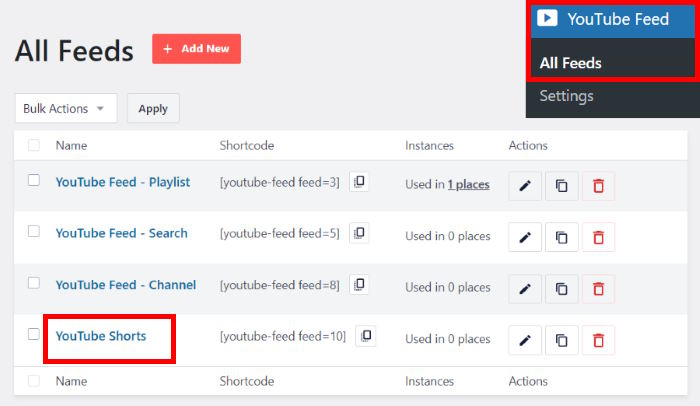Screen dimensions: 700x406
Task: View the 1 places instances link
Action: point(469,184)
